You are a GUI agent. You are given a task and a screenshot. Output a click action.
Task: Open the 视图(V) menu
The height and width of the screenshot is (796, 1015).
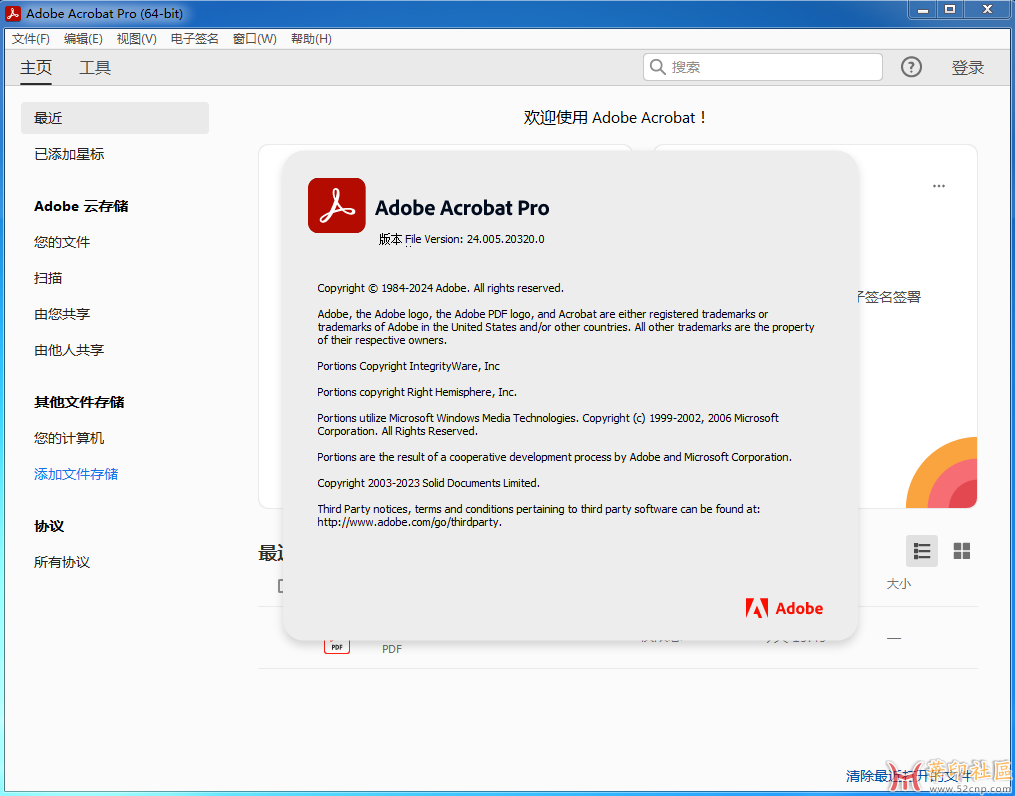click(x=137, y=39)
